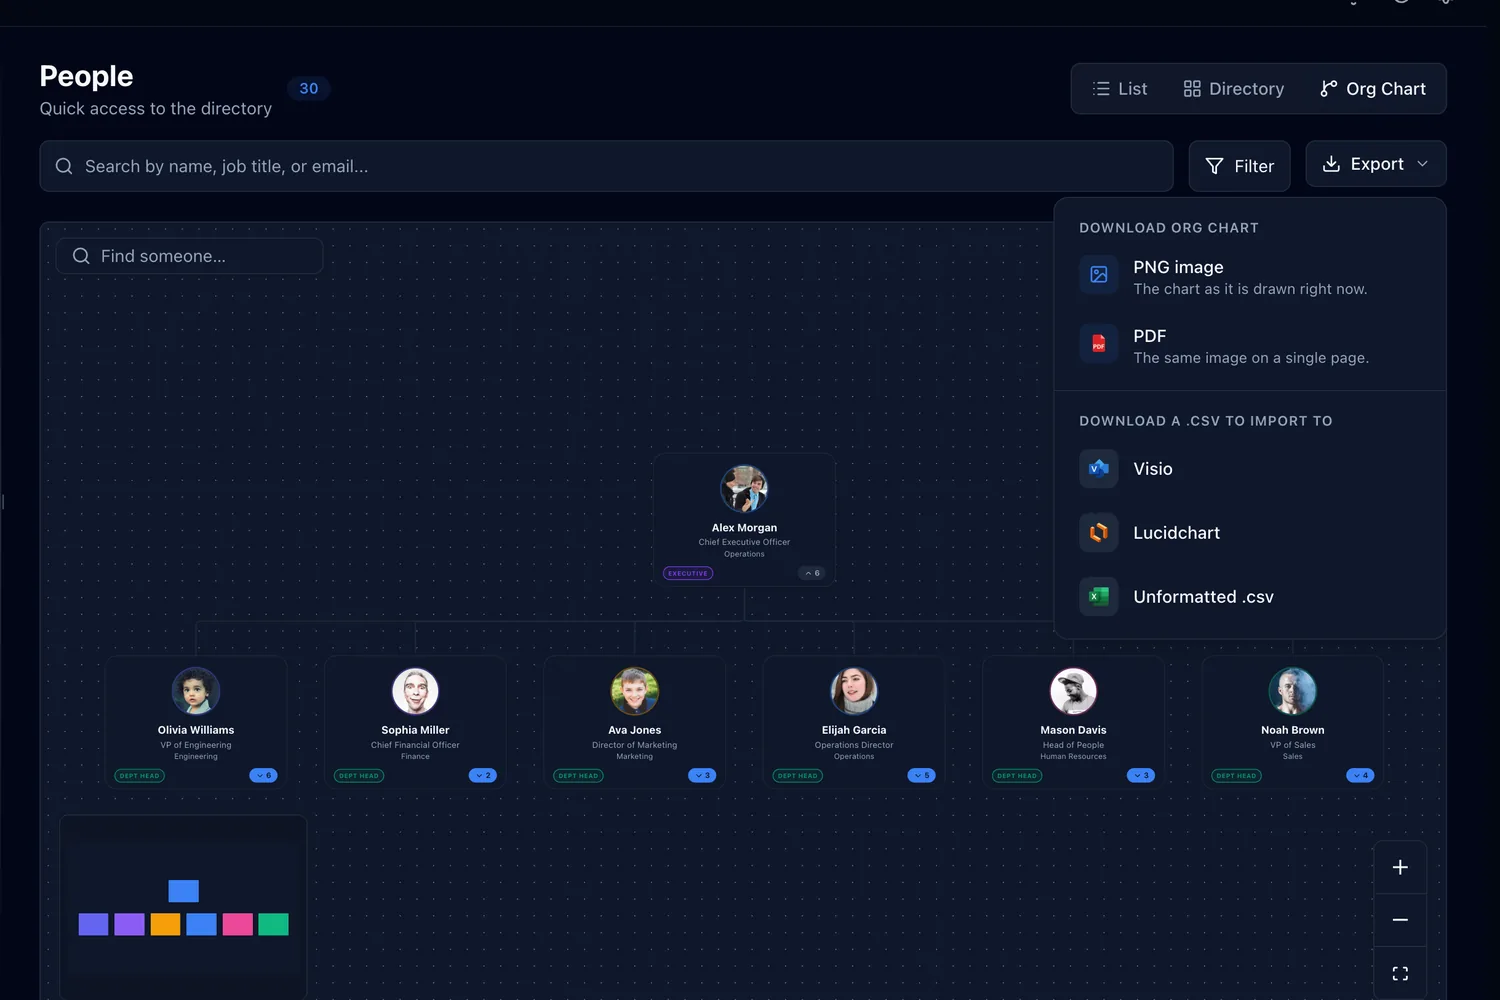Click the 30 people count badge
Image resolution: width=1500 pixels, height=1000 pixels.
(x=309, y=89)
